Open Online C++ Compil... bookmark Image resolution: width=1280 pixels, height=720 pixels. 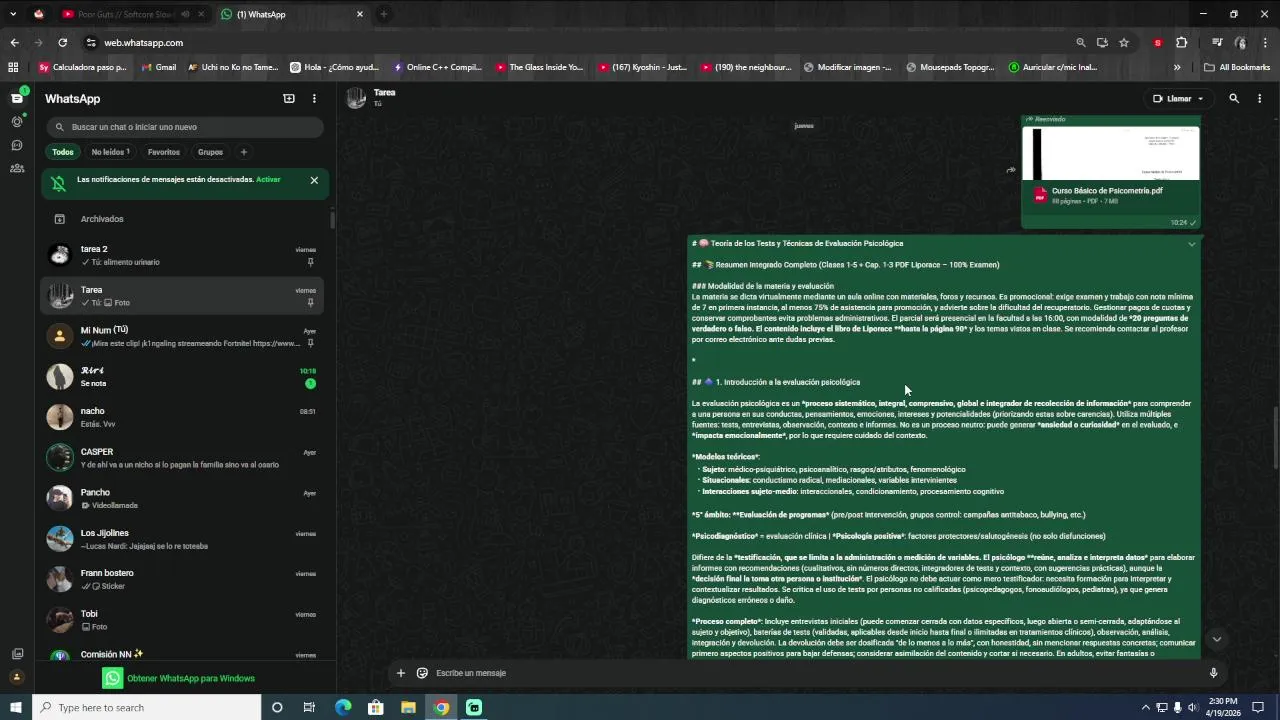436,68
